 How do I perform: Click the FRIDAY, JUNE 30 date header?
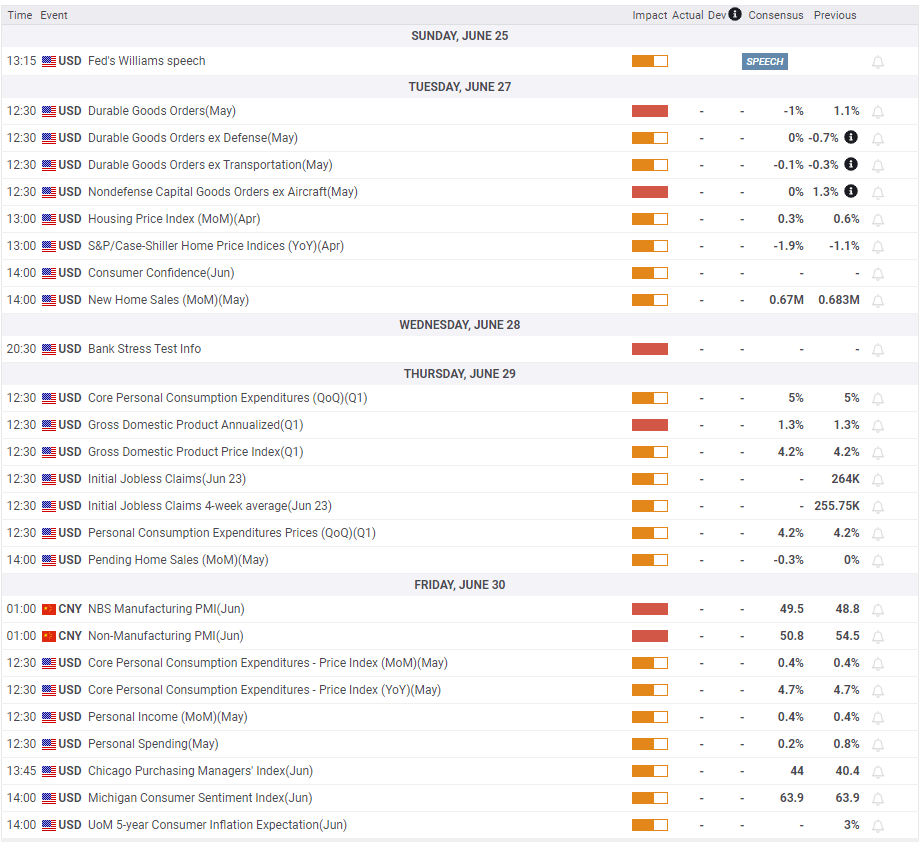click(x=459, y=585)
